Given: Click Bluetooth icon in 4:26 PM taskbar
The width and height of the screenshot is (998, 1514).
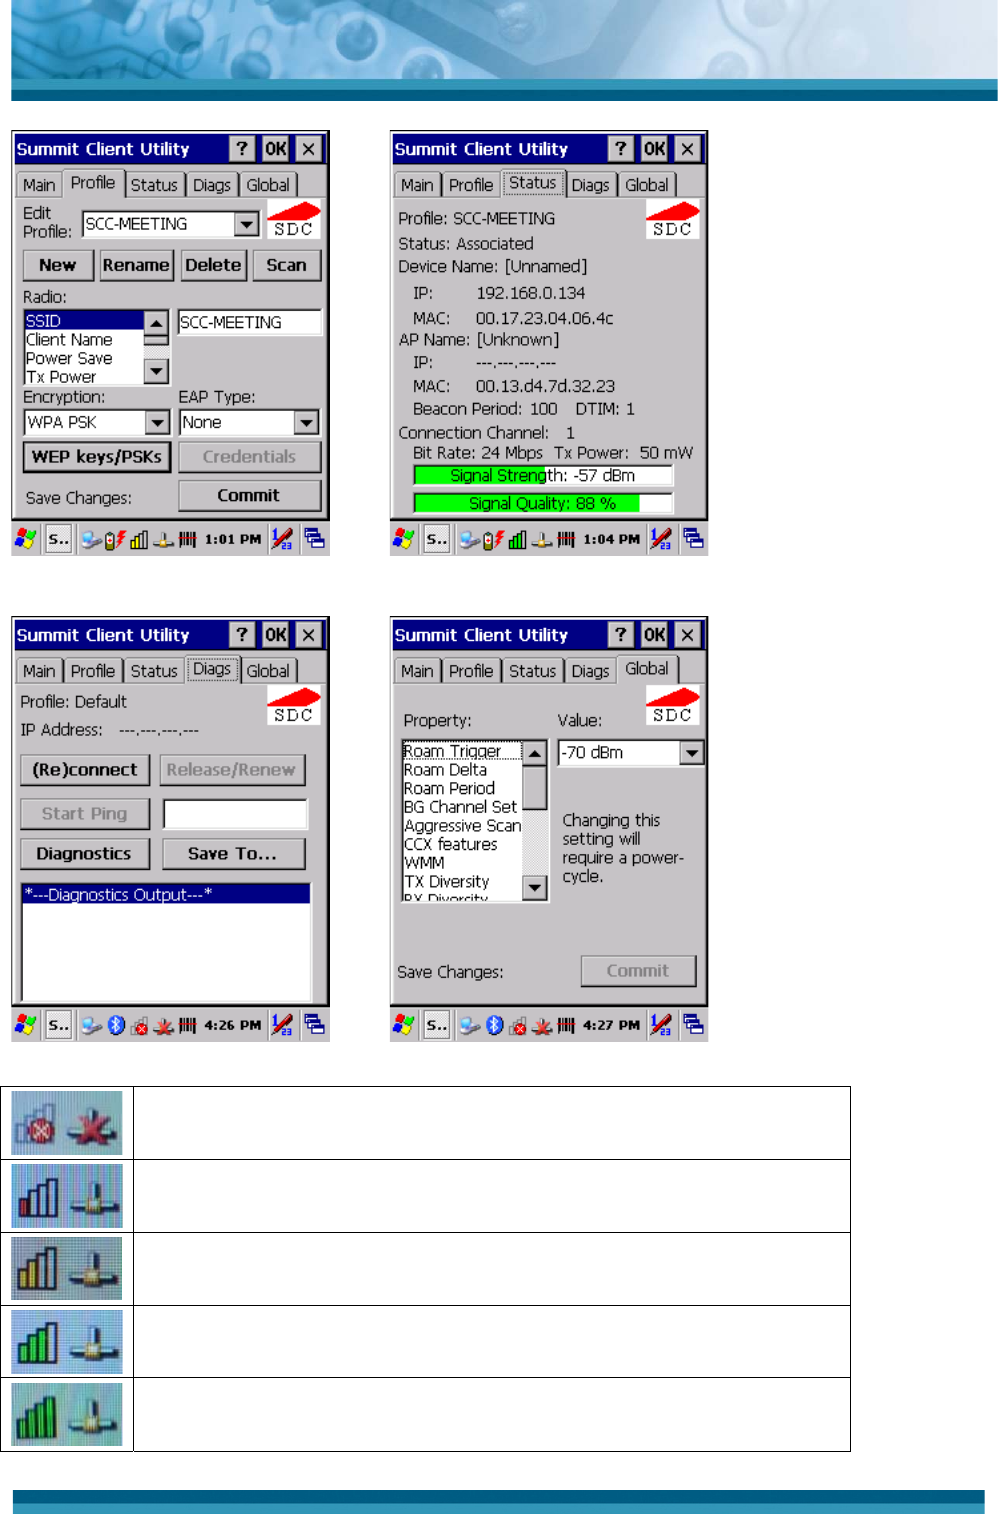Looking at the screenshot, I should tap(116, 1025).
